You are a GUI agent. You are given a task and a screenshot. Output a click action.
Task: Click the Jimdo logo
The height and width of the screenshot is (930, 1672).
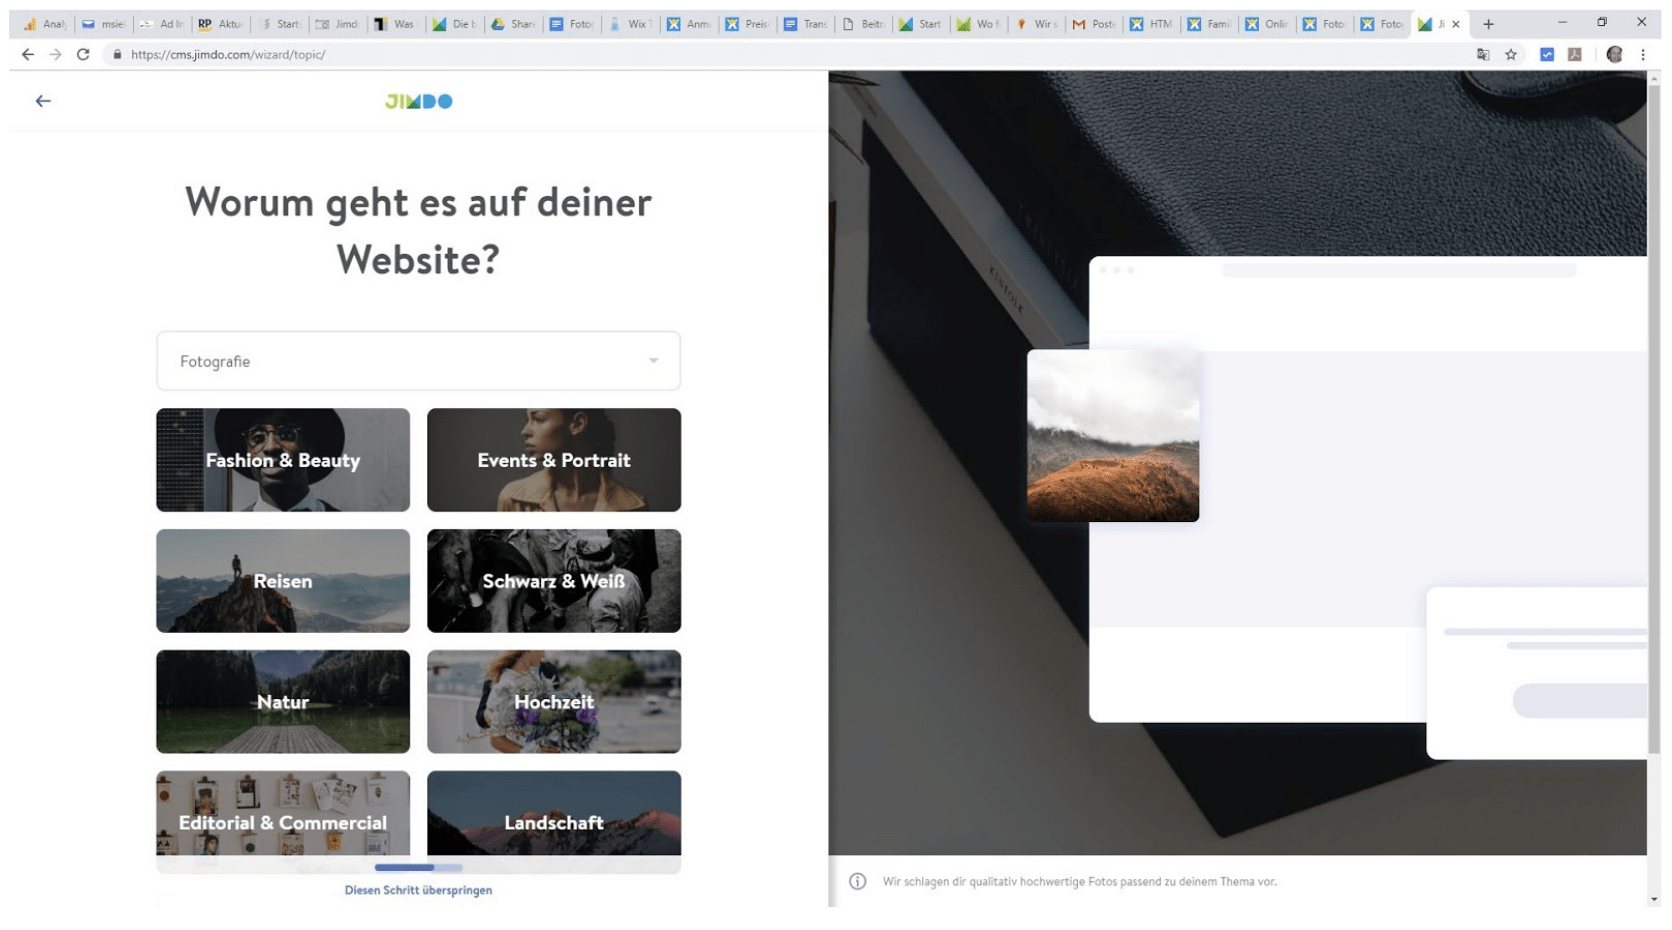(418, 101)
